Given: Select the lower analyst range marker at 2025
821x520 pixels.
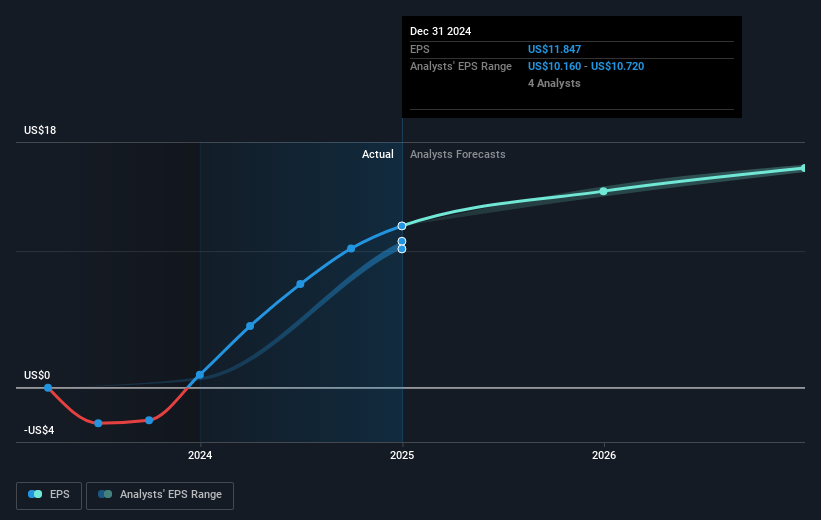Looking at the screenshot, I should [402, 249].
